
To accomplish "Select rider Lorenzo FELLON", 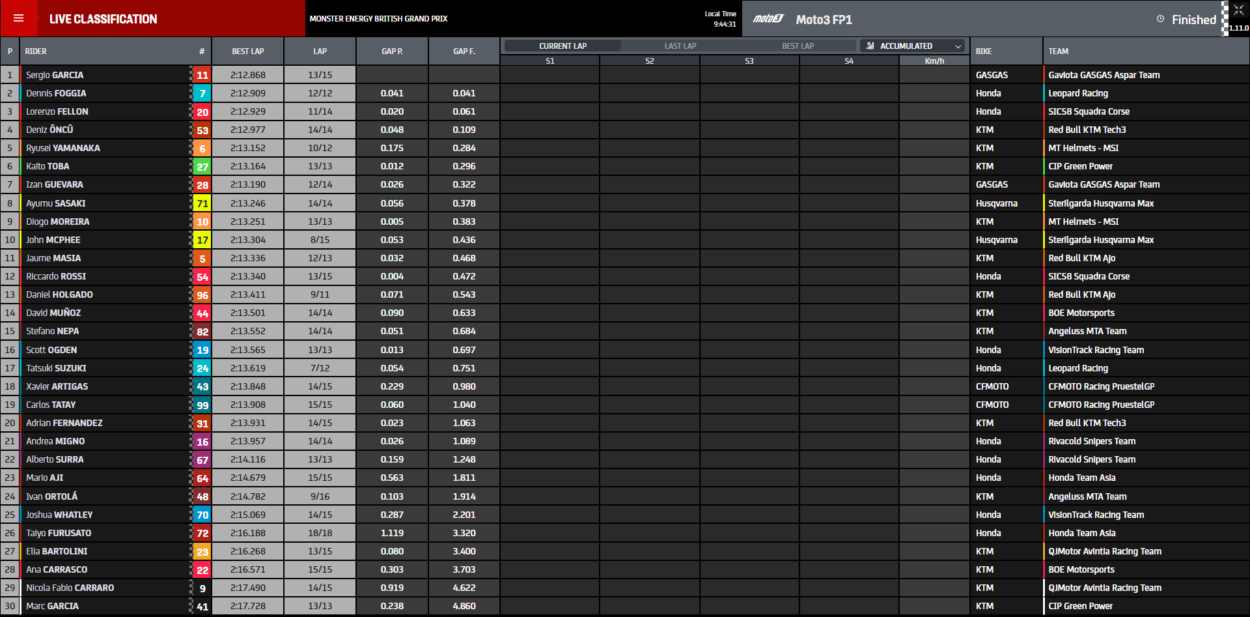I will tap(56, 112).
